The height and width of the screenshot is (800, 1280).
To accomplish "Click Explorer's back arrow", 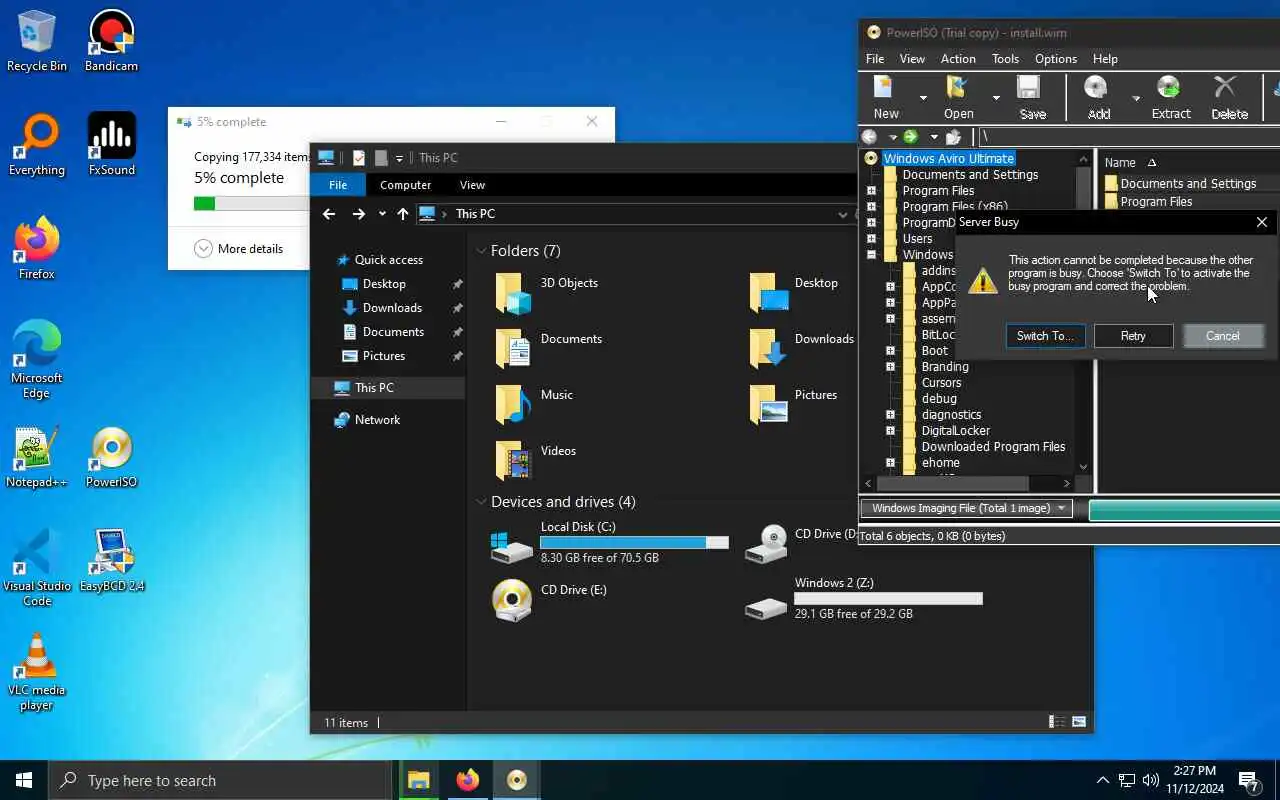I will (x=329, y=214).
